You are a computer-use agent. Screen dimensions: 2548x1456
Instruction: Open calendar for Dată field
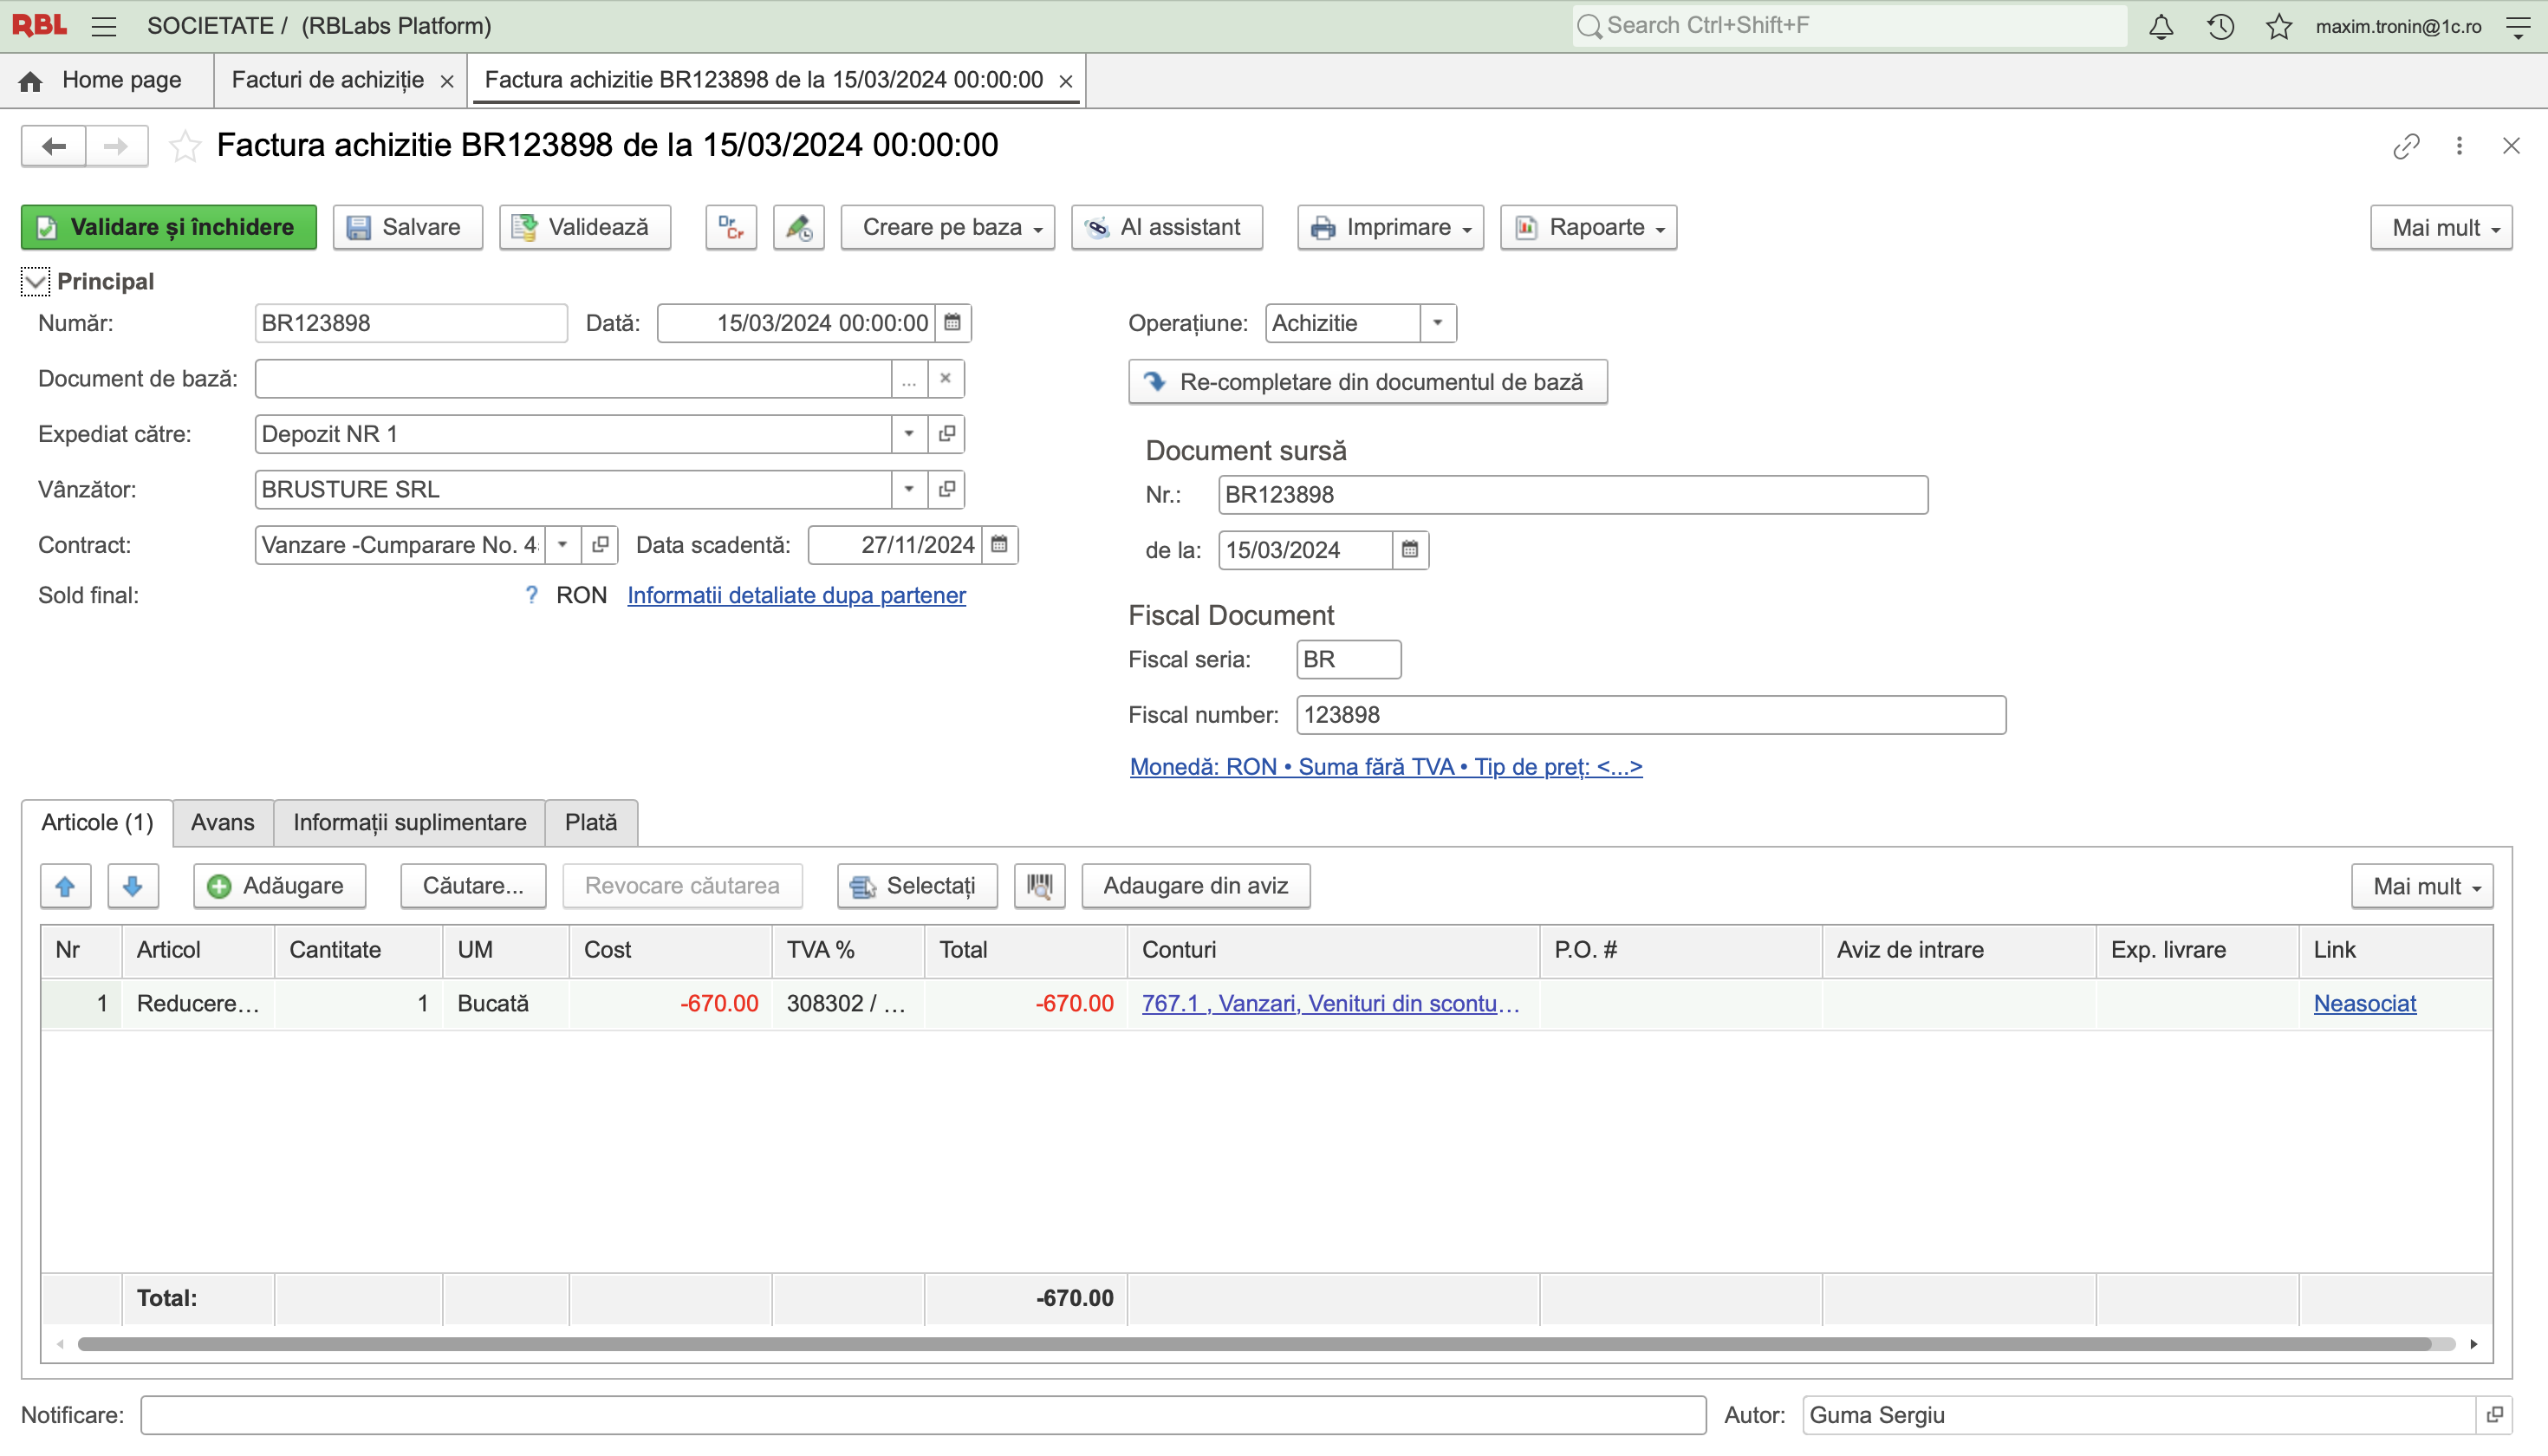(x=953, y=323)
